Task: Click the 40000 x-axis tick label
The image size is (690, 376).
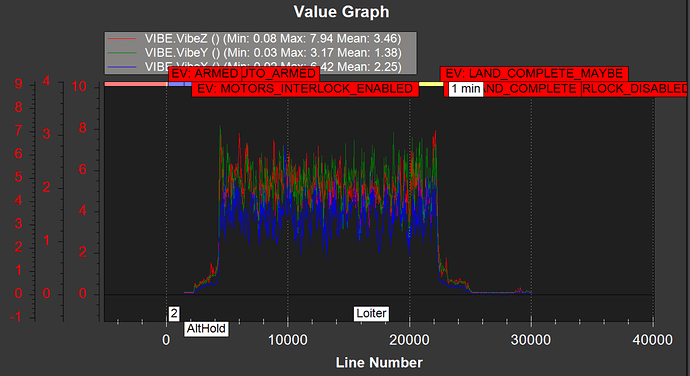Action: tap(653, 340)
